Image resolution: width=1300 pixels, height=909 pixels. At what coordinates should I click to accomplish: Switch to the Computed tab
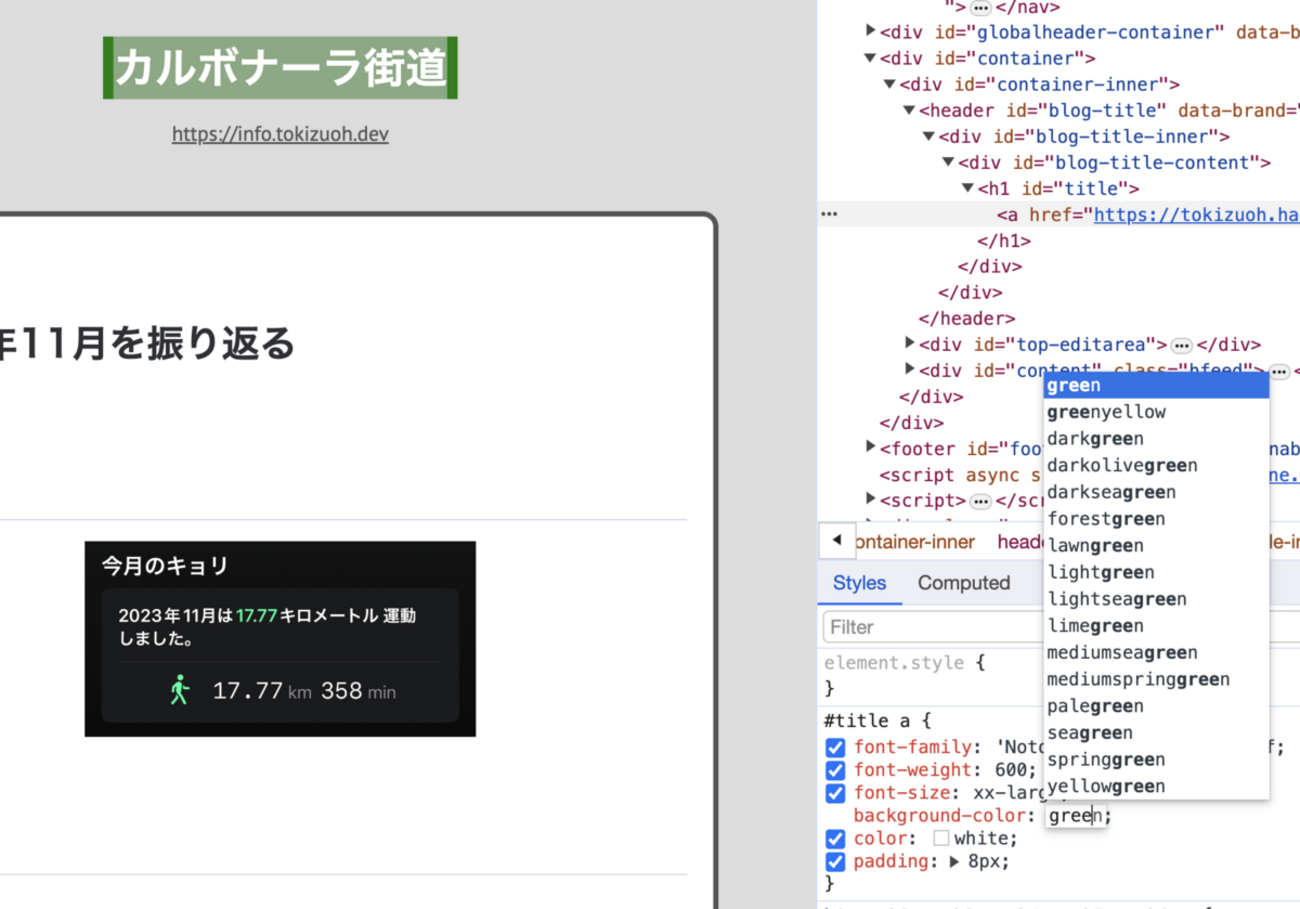coord(963,583)
